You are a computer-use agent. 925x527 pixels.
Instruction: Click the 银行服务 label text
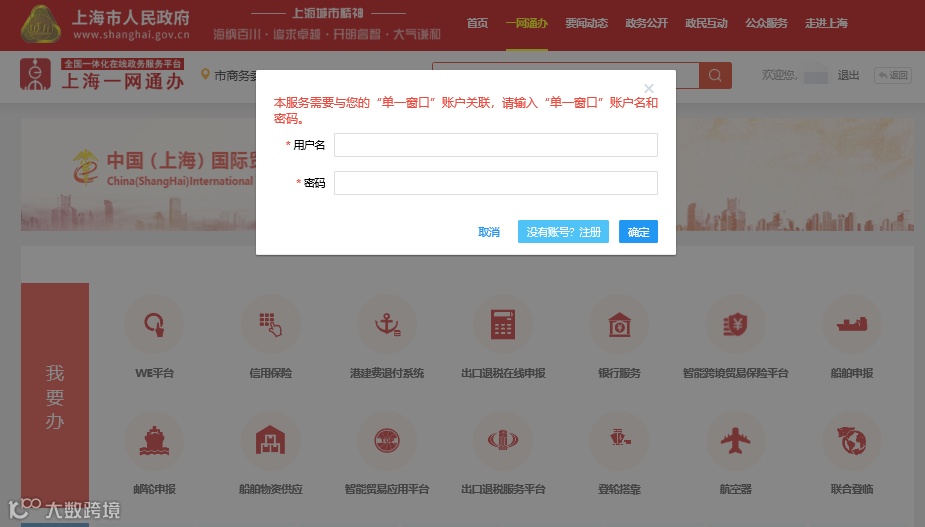(619, 373)
